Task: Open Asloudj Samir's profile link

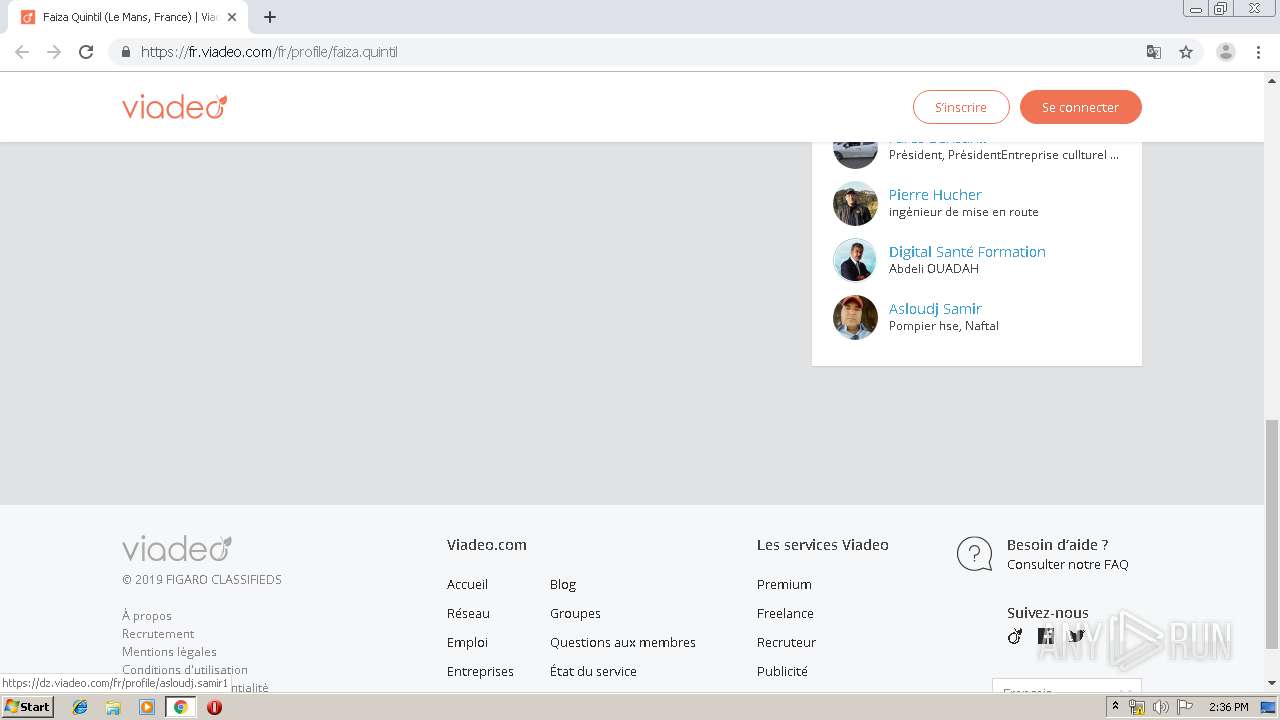Action: (x=935, y=309)
